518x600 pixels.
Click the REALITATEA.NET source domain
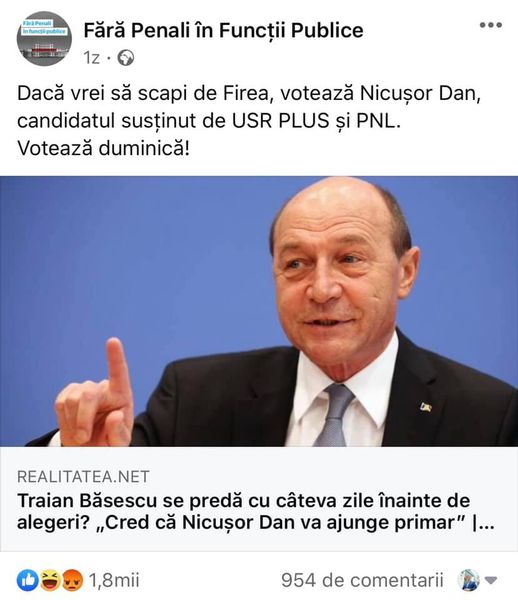click(x=83, y=477)
